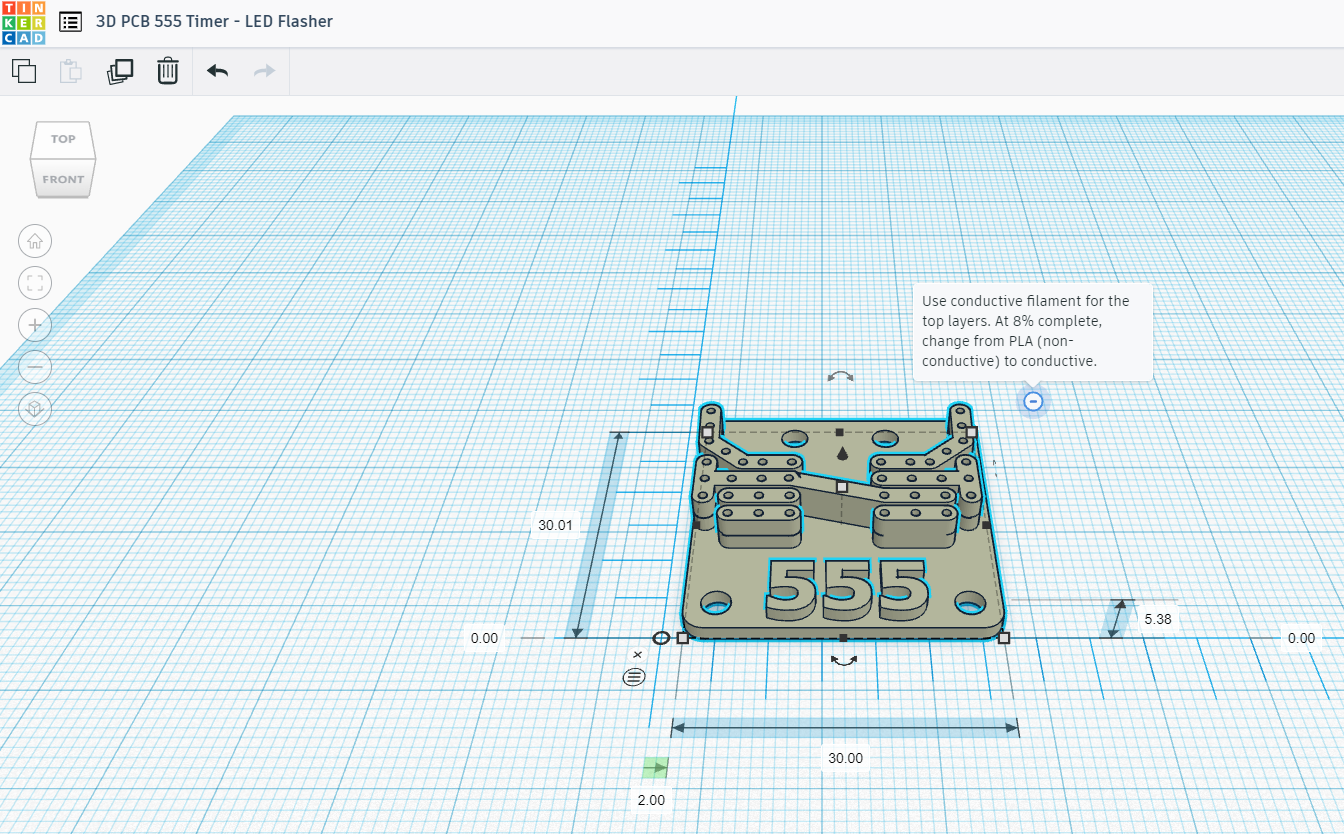The width and height of the screenshot is (1344, 834).
Task: Select the Copy icon in the toolbar
Action: click(x=23, y=71)
